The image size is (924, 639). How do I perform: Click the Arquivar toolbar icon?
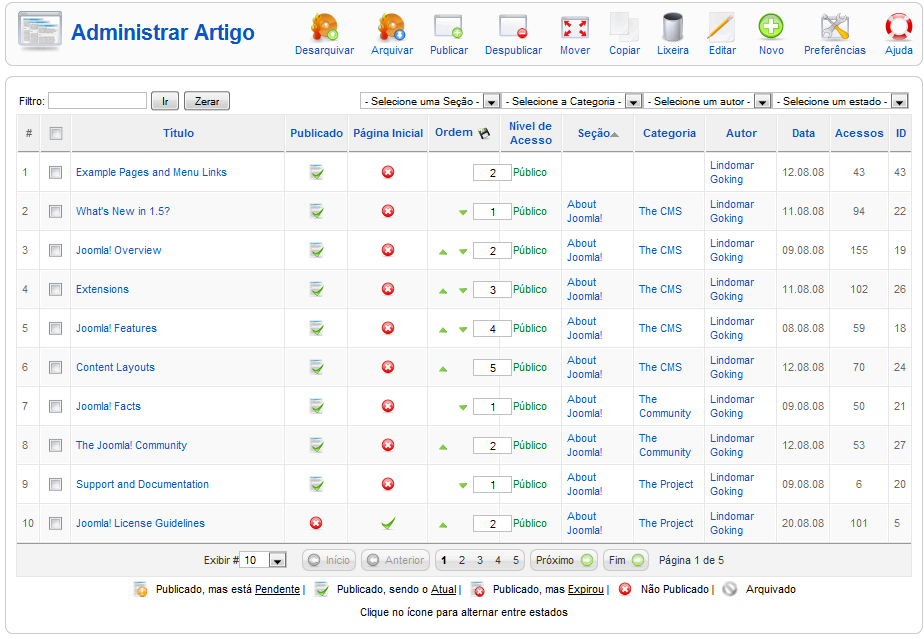(391, 27)
